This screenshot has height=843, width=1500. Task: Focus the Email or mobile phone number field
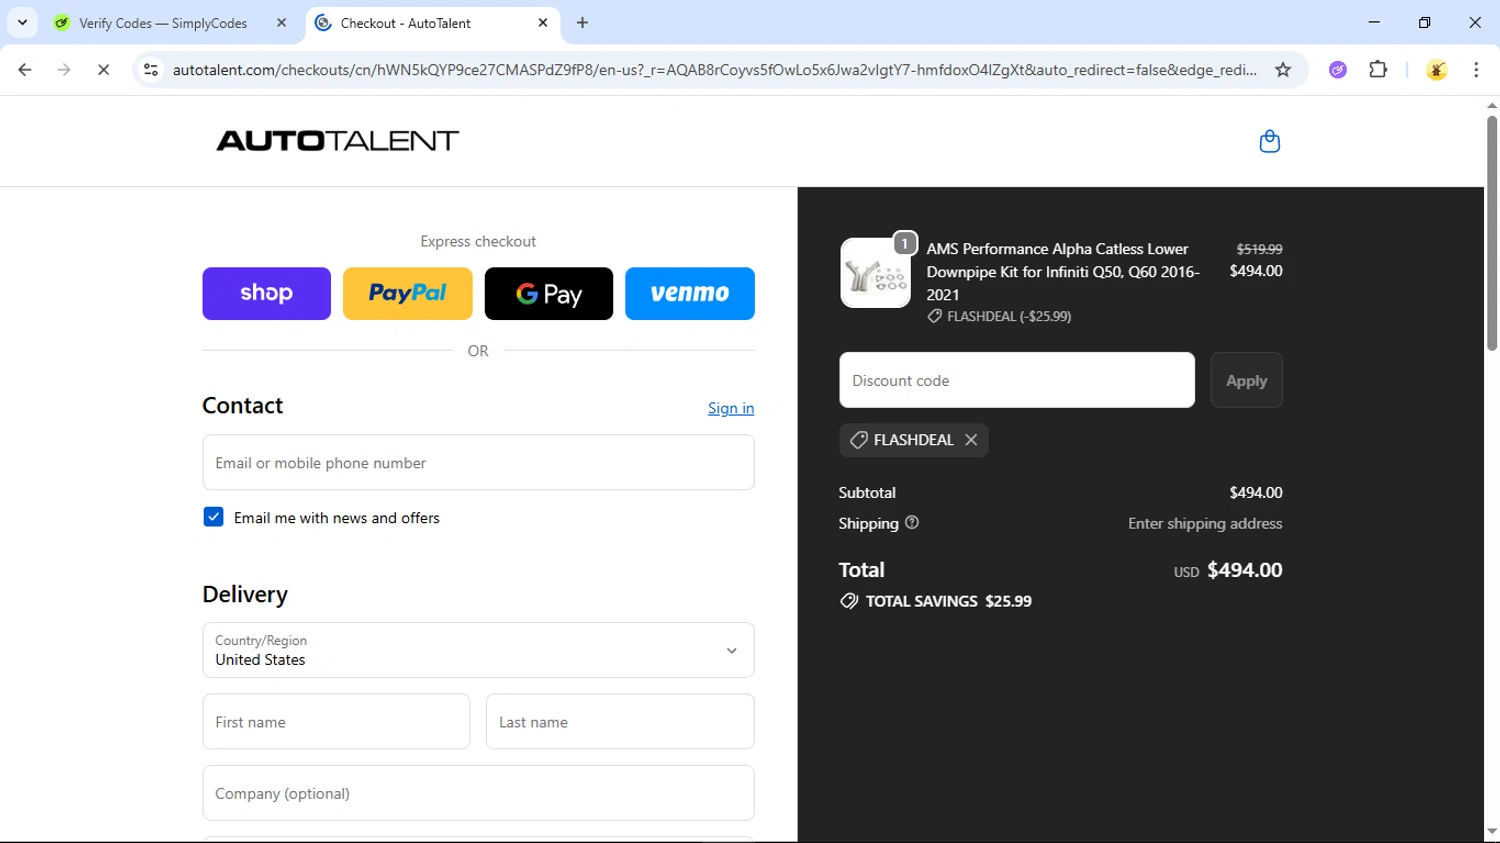[x=478, y=462]
